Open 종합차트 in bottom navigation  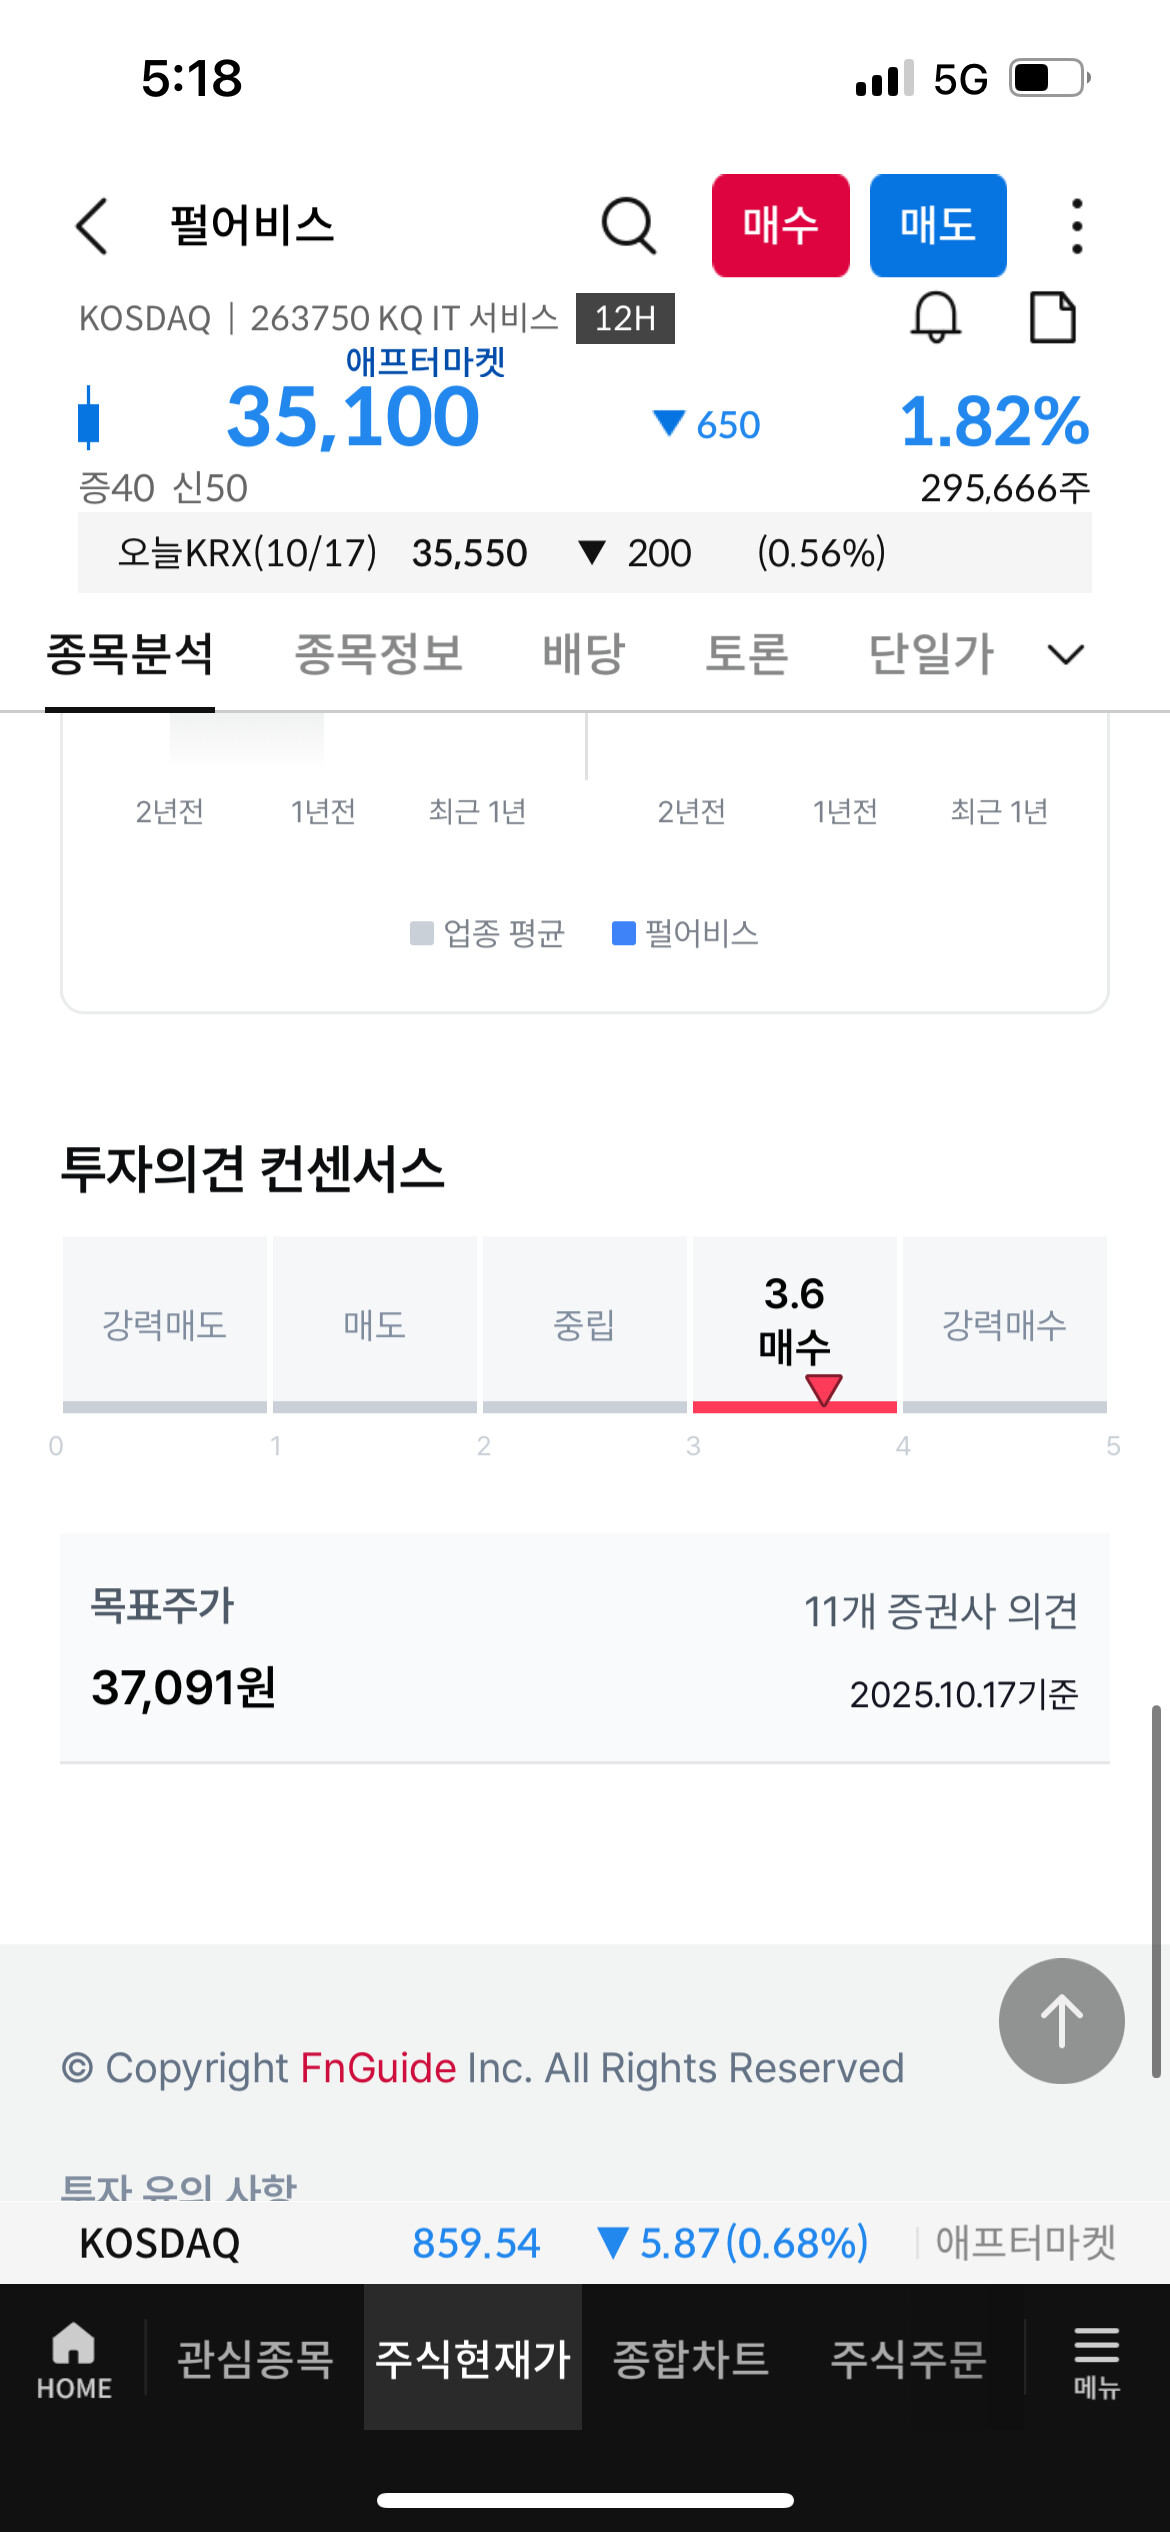(690, 2360)
